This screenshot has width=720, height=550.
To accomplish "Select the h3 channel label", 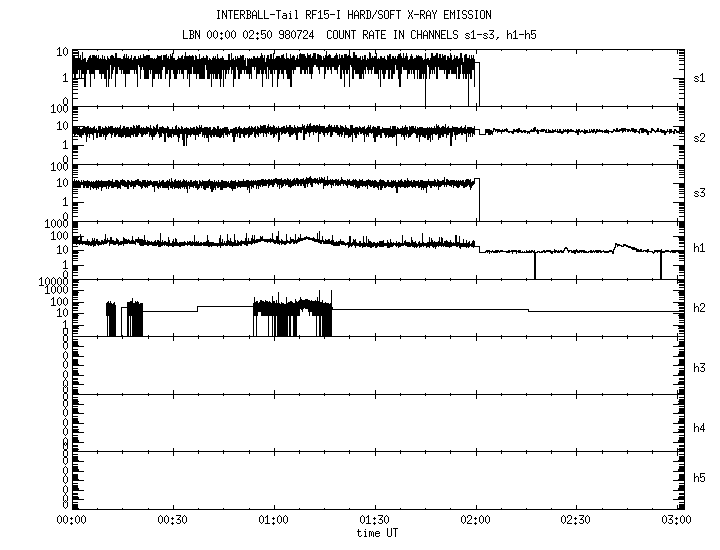I will pos(700,367).
